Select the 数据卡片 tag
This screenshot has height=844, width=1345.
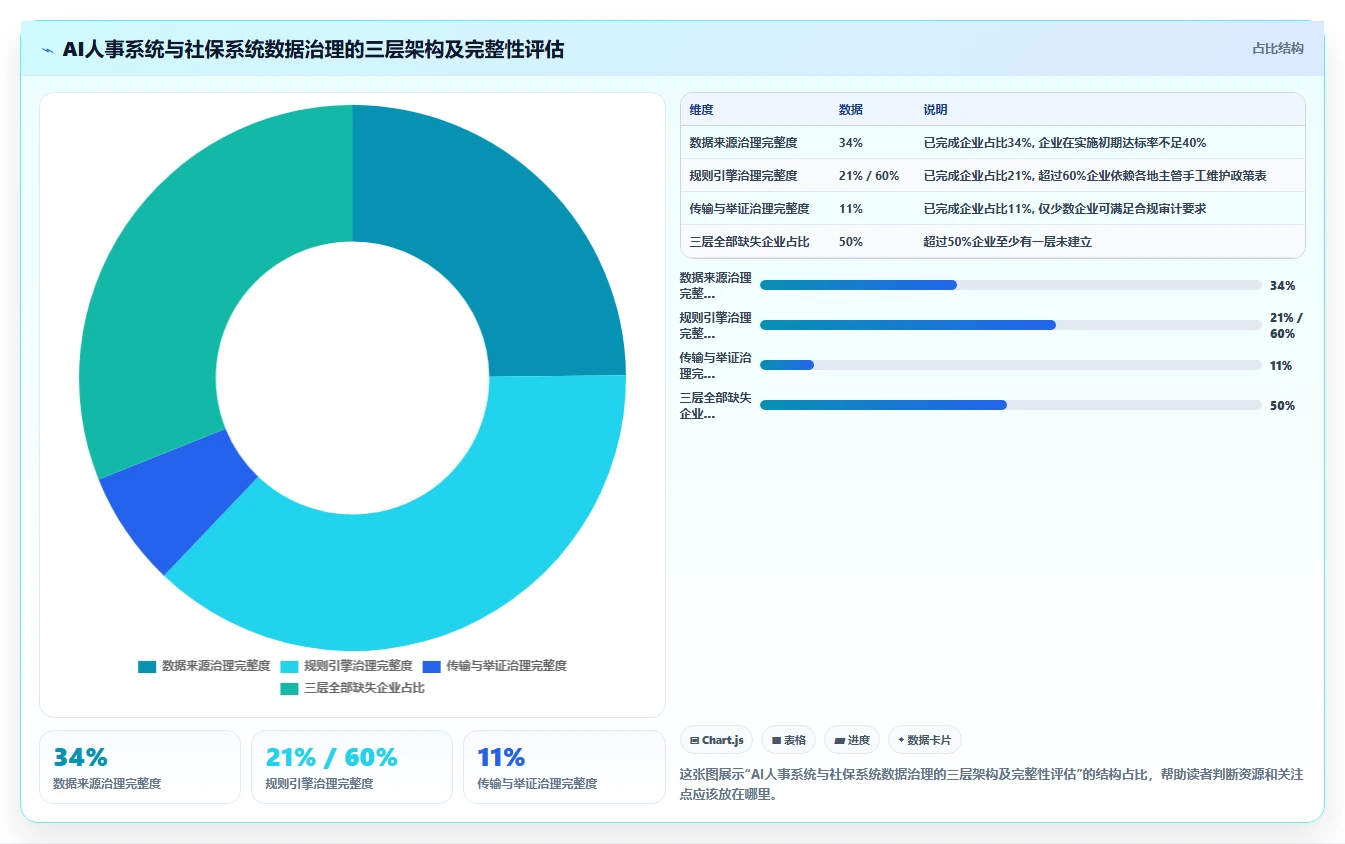pos(925,740)
